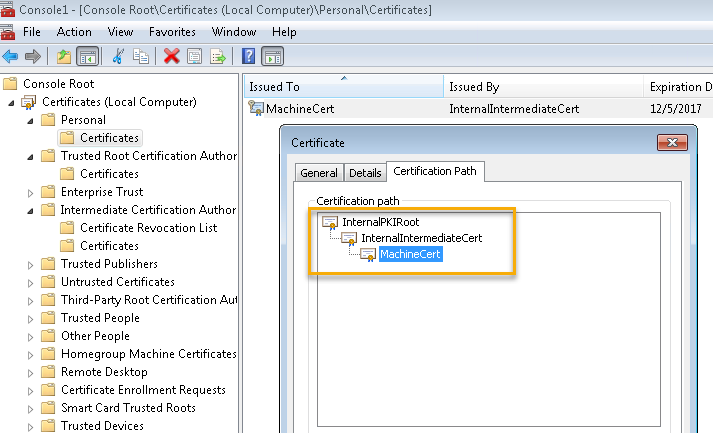The width and height of the screenshot is (713, 433).
Task: Open Properties from the toolbar icon
Action: 194,56
